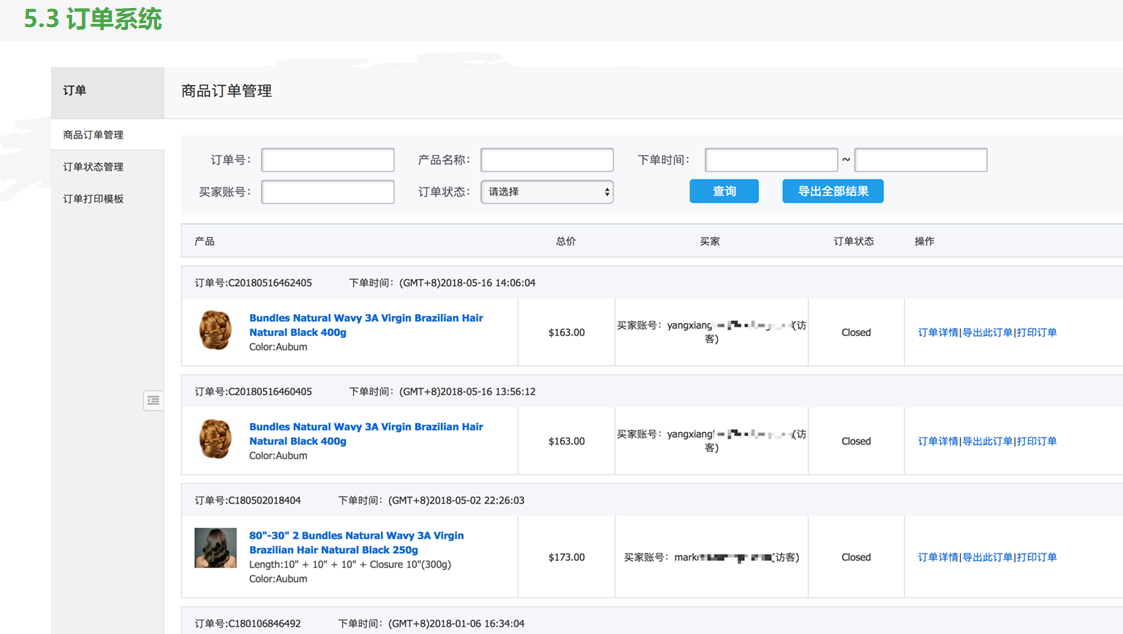This screenshot has width=1123, height=634.
Task: Click the sidebar collapse icon
Action: (153, 400)
